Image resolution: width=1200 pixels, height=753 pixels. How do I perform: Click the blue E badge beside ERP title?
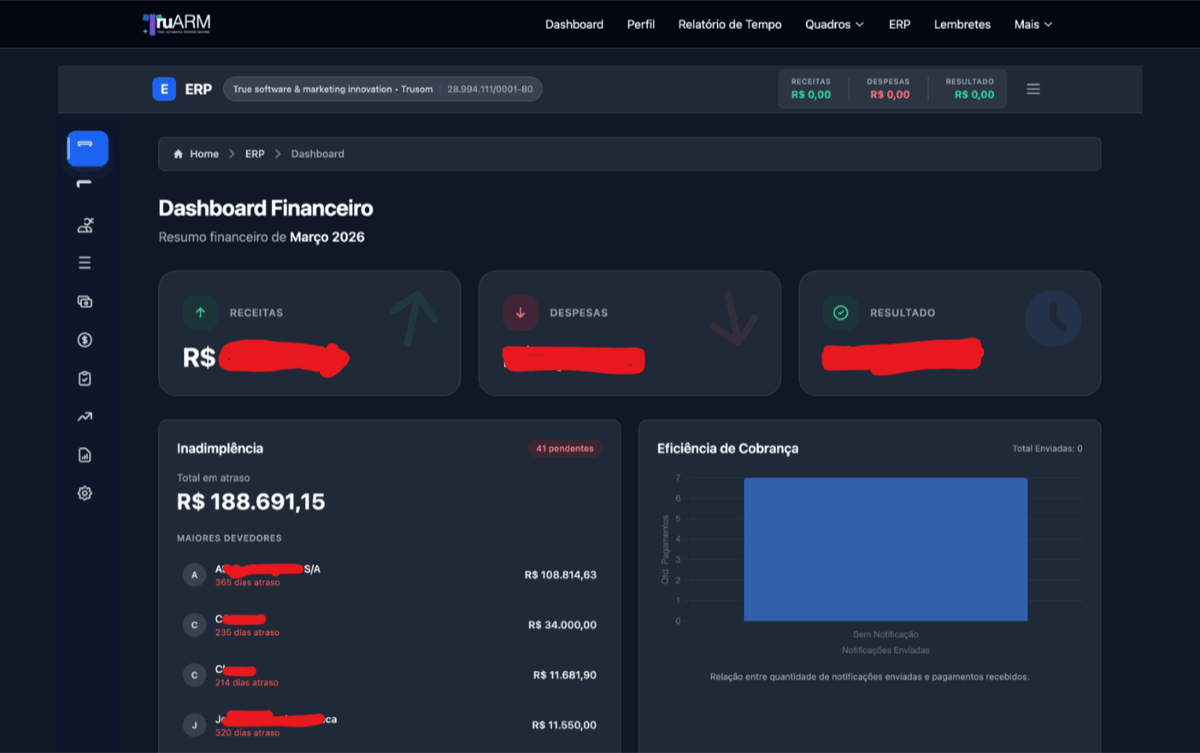[164, 89]
